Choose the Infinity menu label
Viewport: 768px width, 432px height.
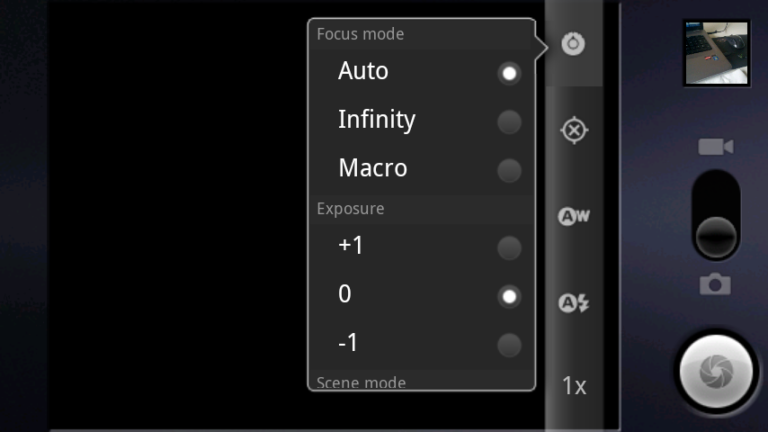point(376,120)
